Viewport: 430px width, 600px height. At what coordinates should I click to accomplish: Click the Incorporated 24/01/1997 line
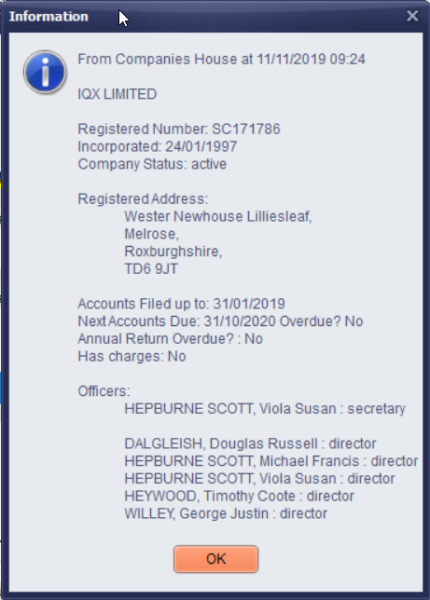tap(157, 147)
